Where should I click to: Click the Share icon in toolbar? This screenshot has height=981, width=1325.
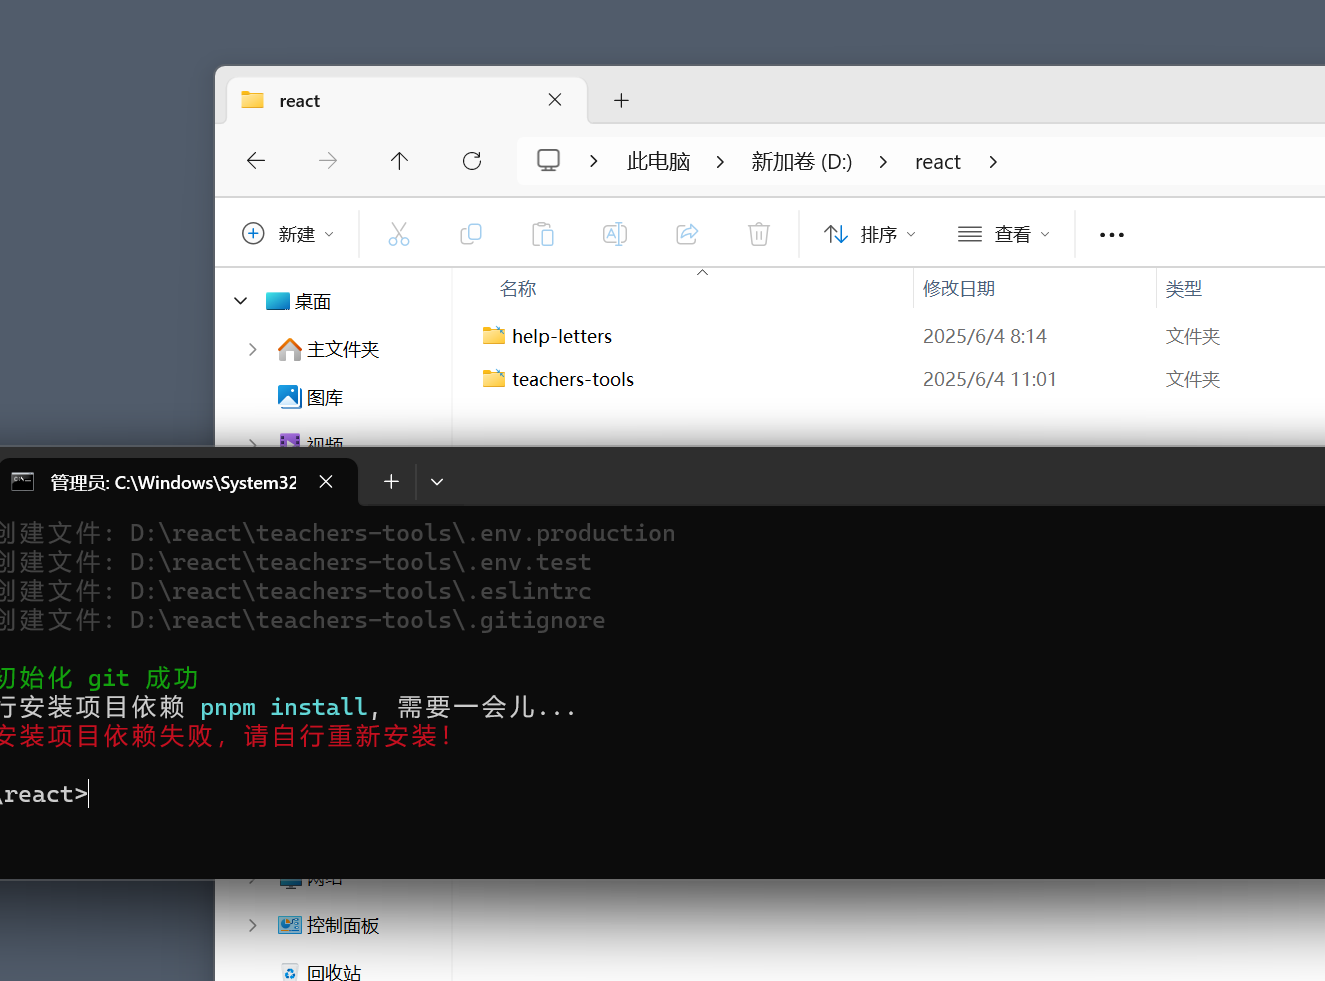click(687, 234)
